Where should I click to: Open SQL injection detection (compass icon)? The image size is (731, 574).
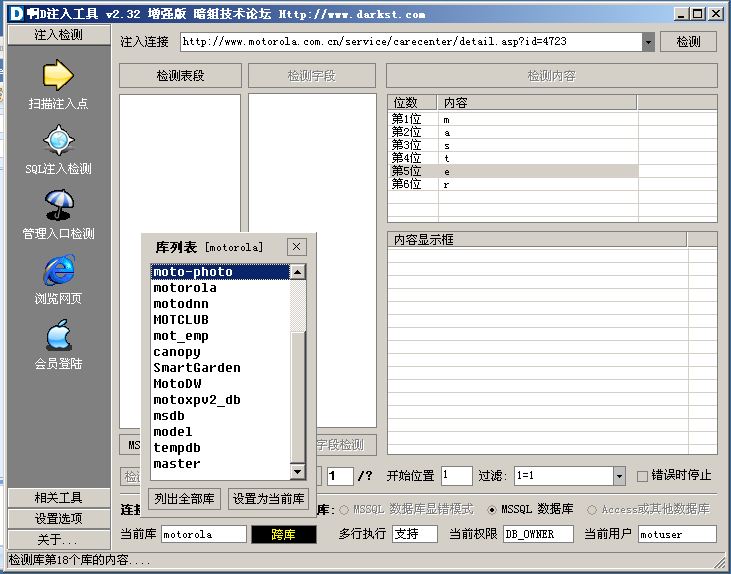58,139
